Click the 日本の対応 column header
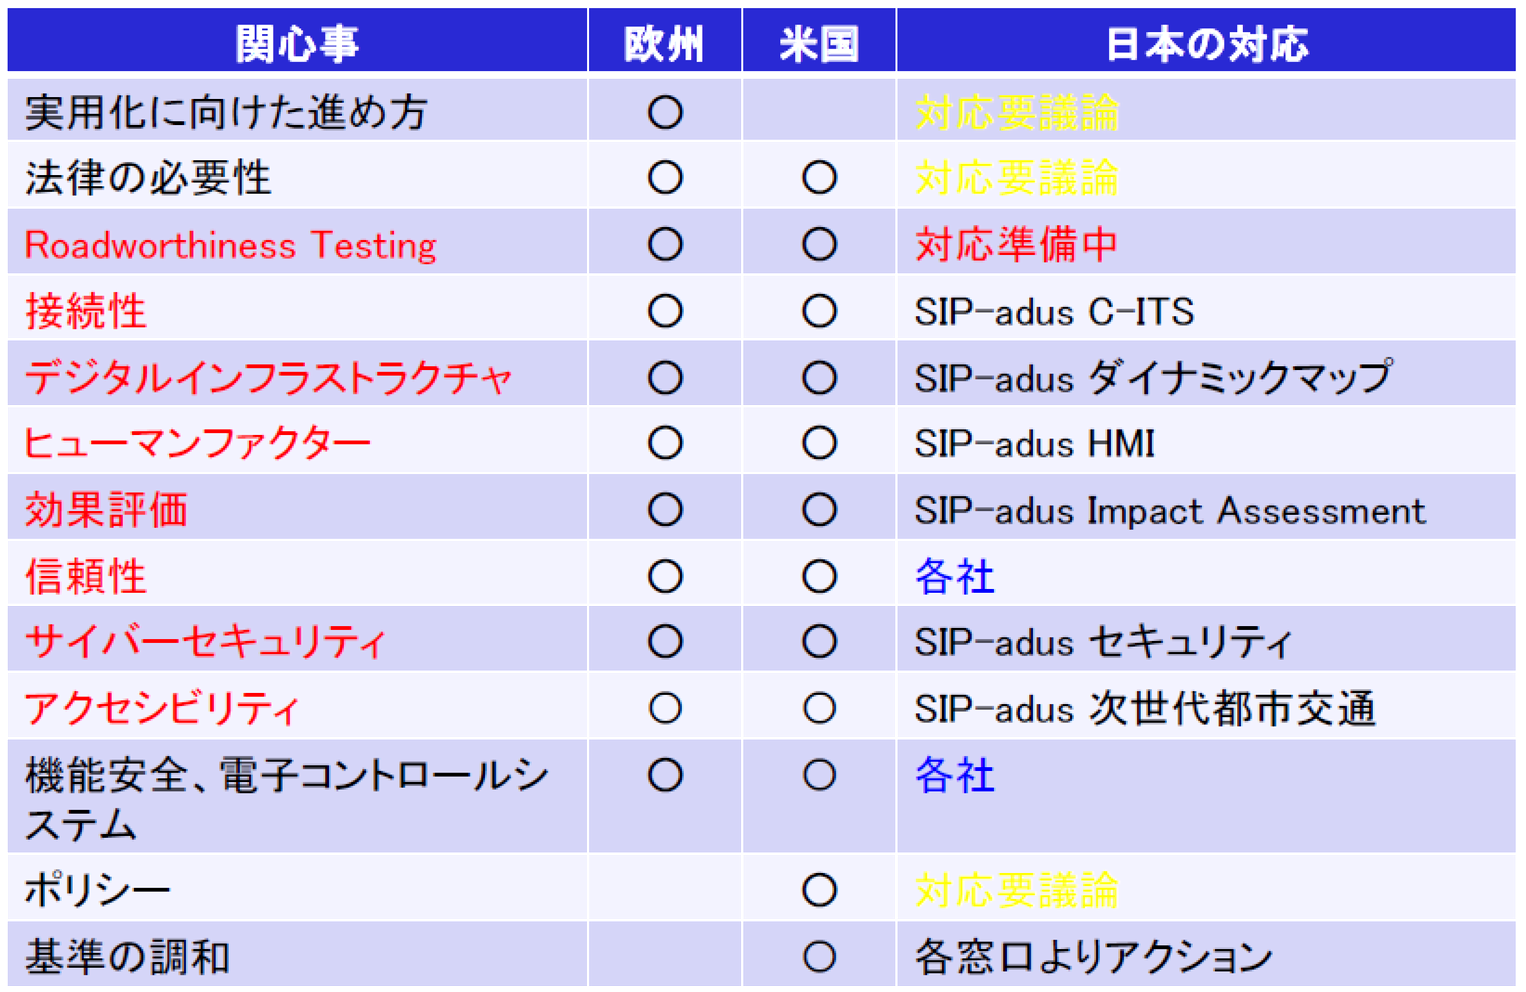Screen dimensions: 1526x992 [1206, 44]
